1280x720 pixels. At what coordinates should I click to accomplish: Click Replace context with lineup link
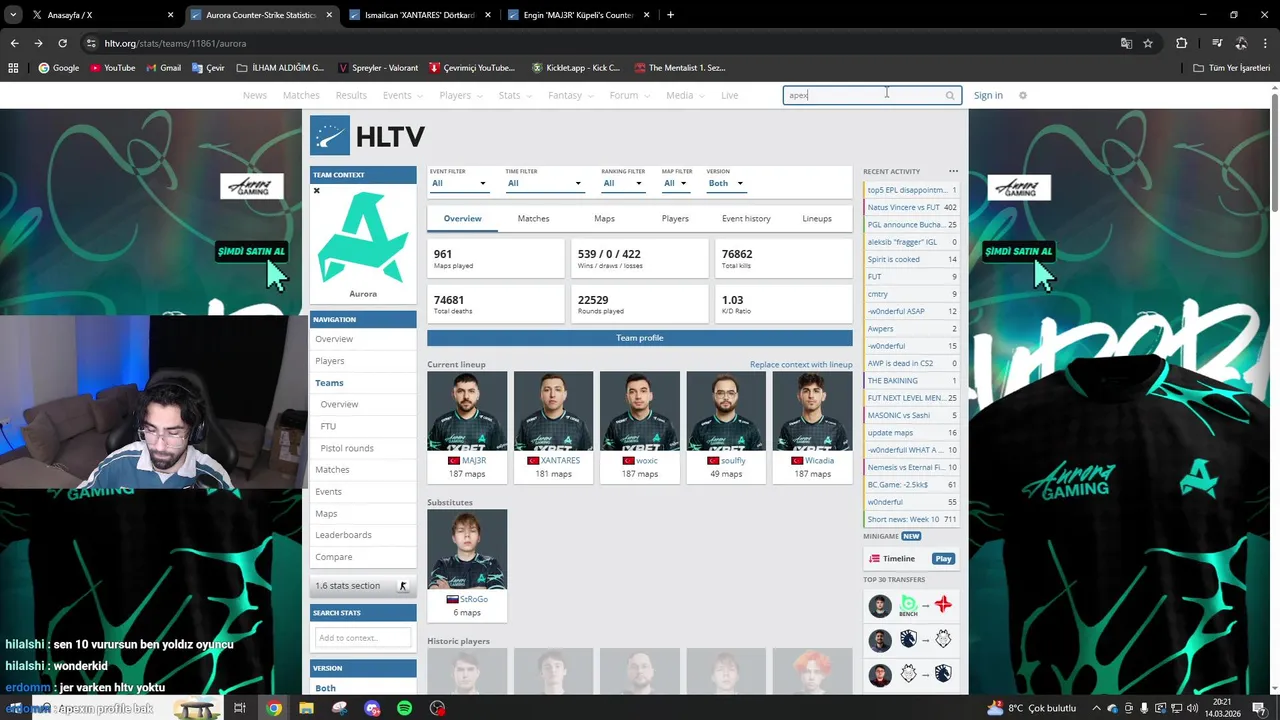pyautogui.click(x=801, y=364)
